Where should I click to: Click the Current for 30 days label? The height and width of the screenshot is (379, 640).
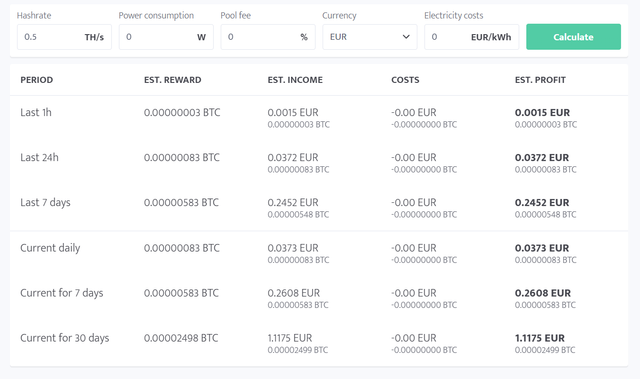coord(65,338)
